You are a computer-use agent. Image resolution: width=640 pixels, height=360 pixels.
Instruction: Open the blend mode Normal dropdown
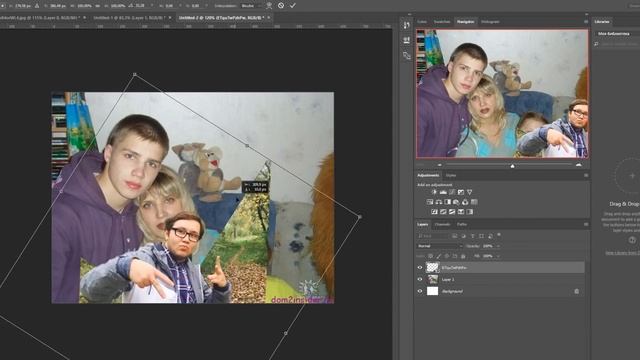(439, 246)
